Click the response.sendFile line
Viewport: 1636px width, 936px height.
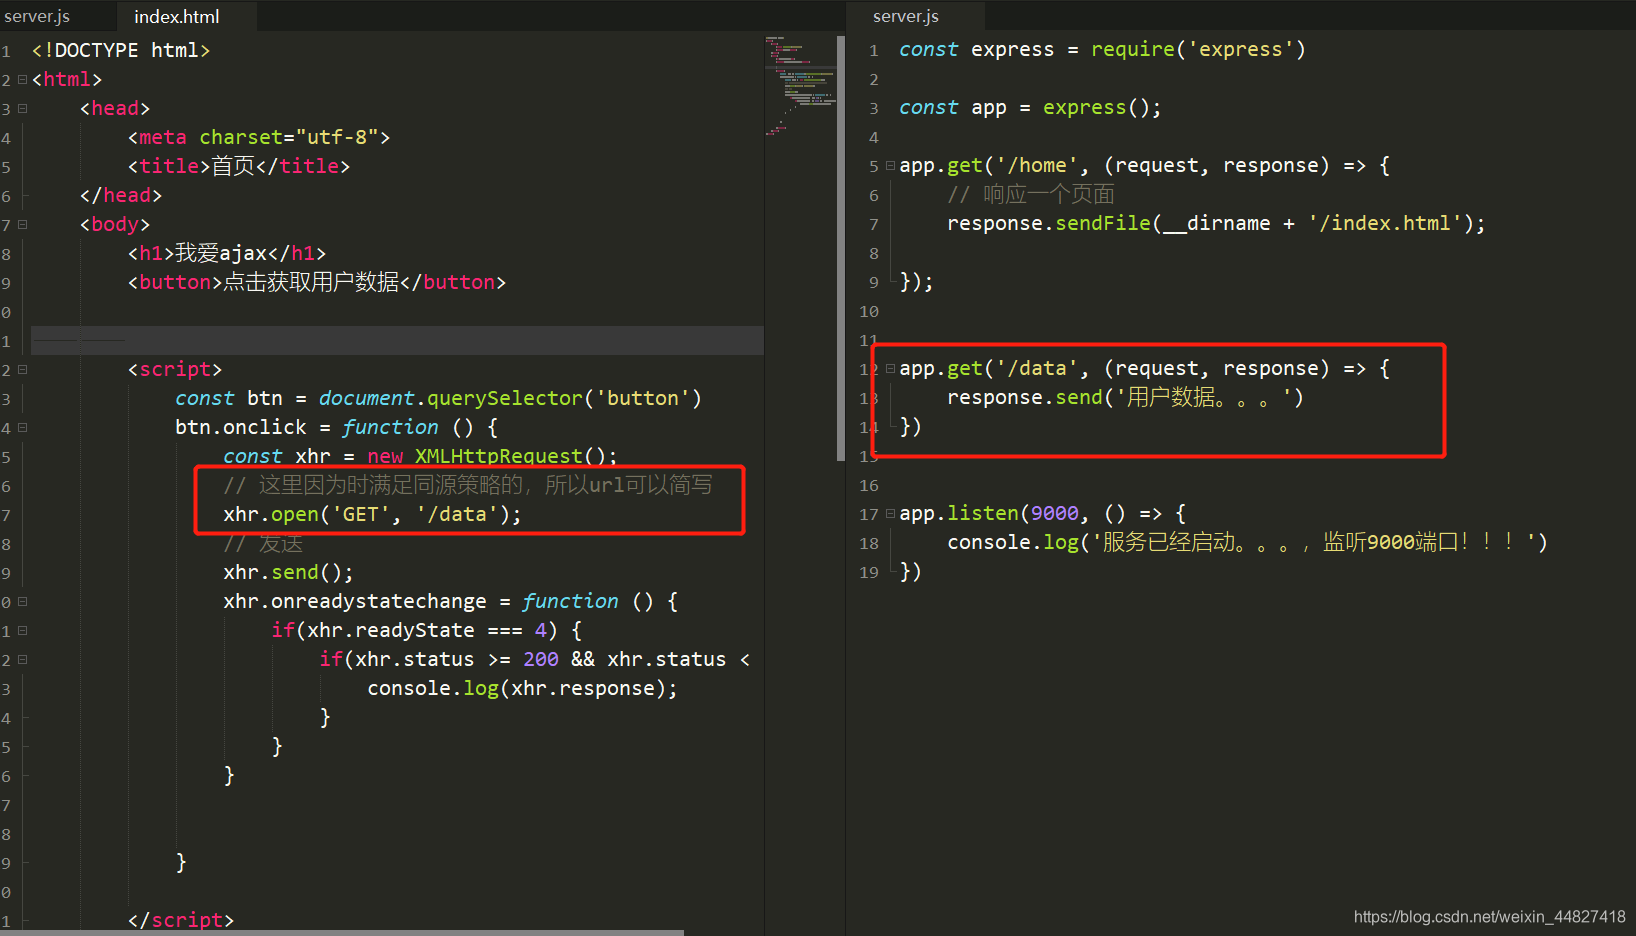pos(1216,223)
